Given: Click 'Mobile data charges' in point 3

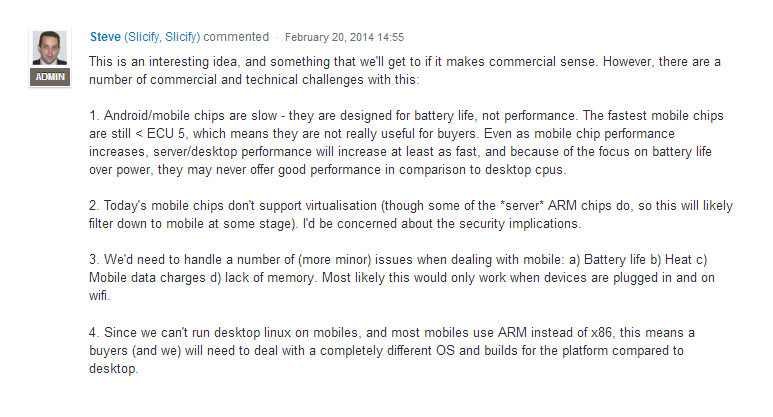Looking at the screenshot, I should coord(147,278).
